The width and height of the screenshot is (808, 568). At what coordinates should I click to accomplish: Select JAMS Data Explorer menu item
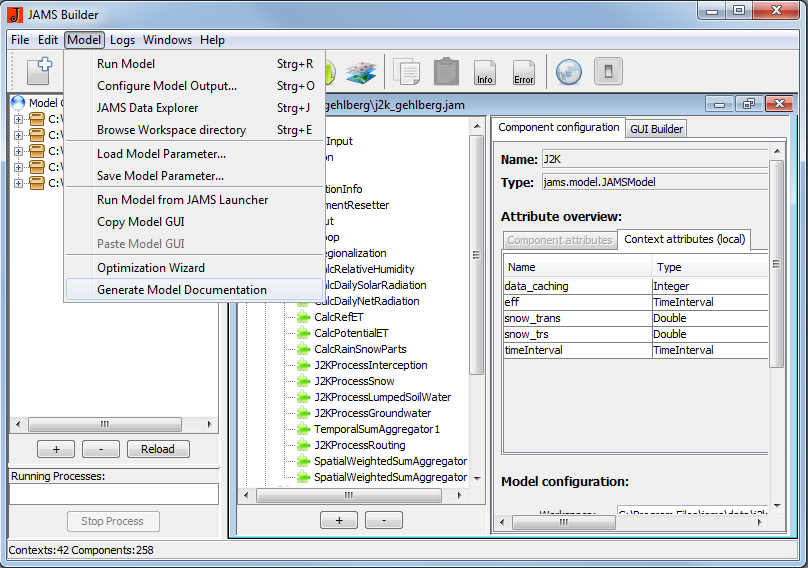(x=147, y=108)
